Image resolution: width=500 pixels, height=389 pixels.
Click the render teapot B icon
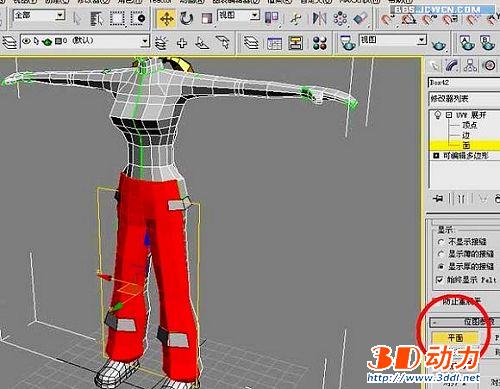click(x=487, y=43)
